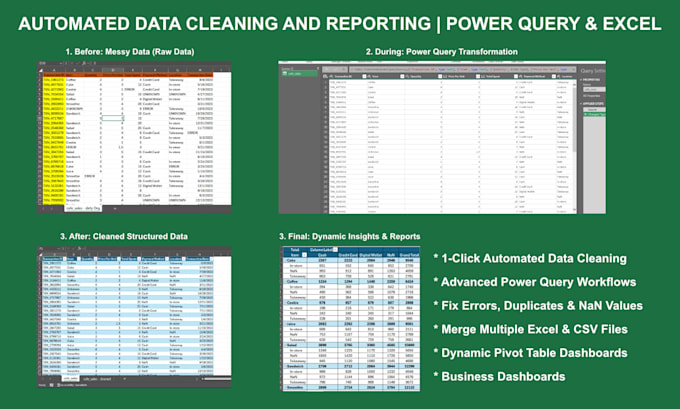The height and width of the screenshot is (409, 680).
Task: Open Quantity column filter dropdown in Power Query
Action: pyautogui.click(x=440, y=76)
